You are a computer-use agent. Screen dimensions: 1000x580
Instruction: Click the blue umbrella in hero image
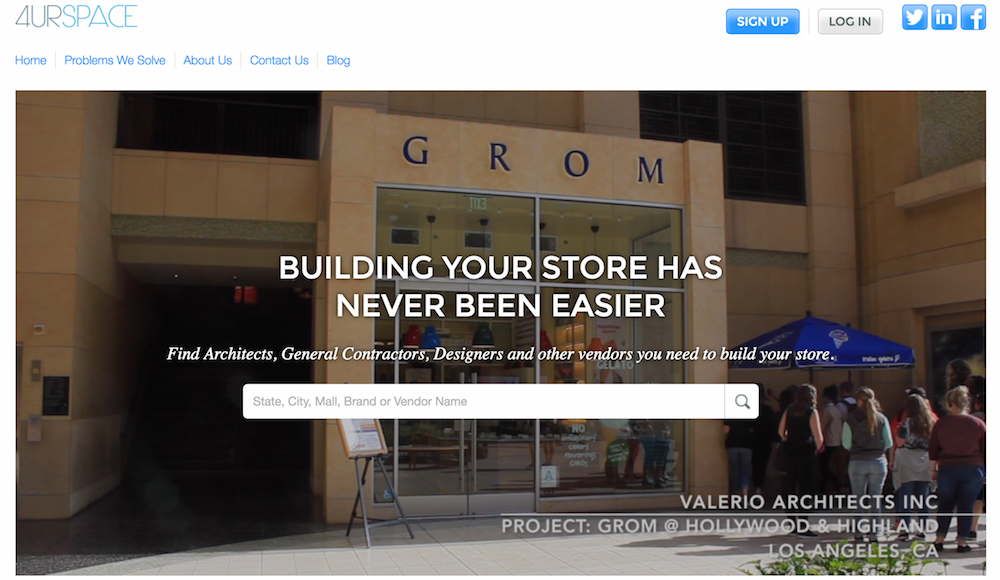pyautogui.click(x=821, y=343)
